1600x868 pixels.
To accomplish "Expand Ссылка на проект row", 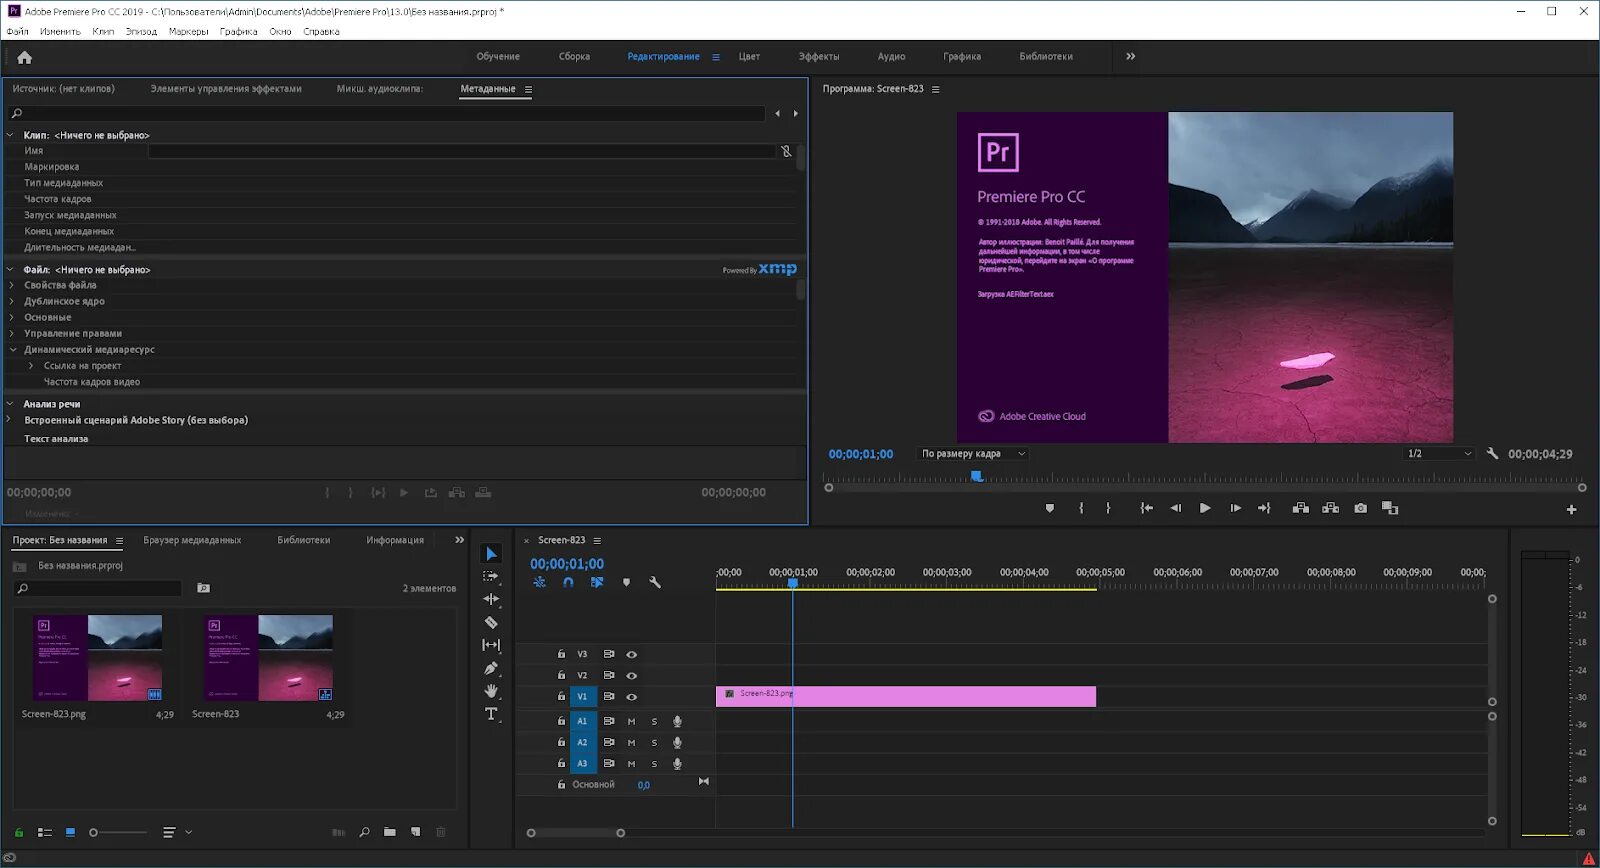I will pyautogui.click(x=31, y=366).
